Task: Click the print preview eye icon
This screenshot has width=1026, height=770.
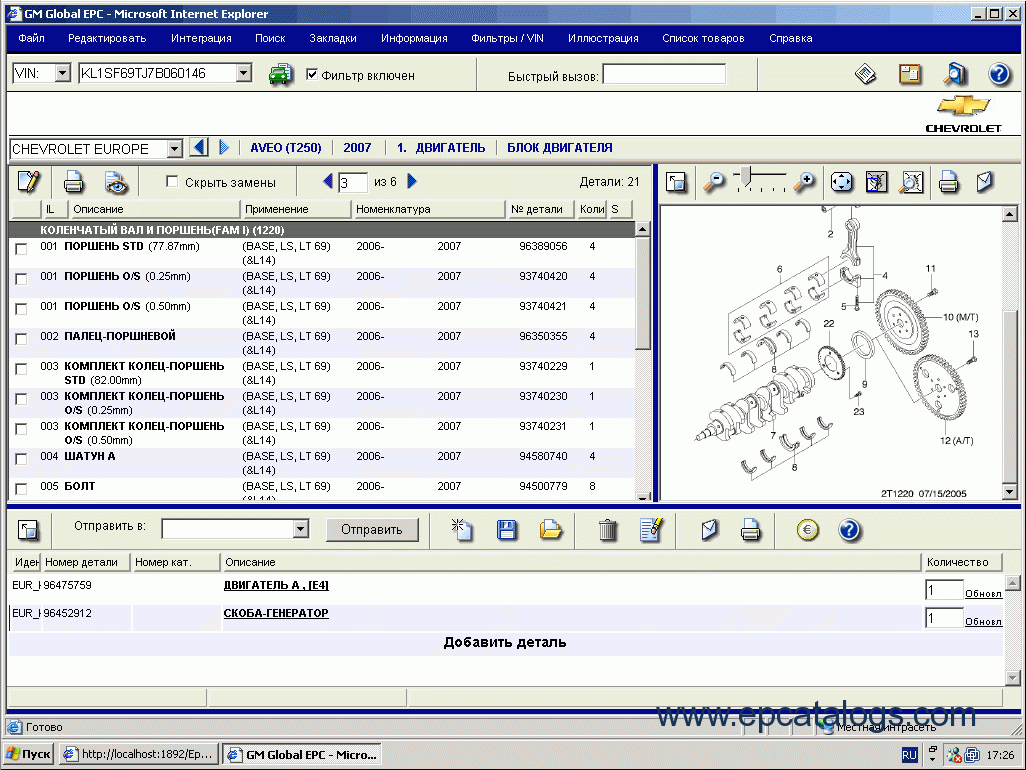Action: tap(116, 183)
